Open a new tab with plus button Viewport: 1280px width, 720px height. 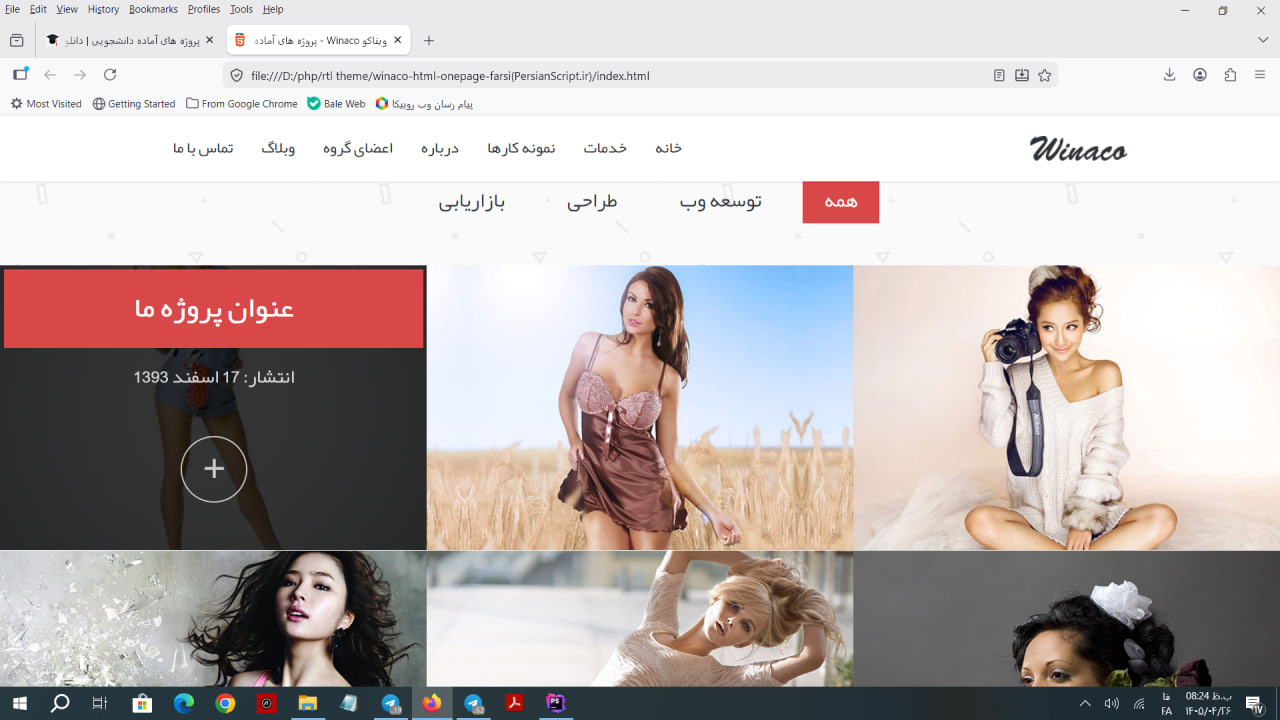coord(429,40)
